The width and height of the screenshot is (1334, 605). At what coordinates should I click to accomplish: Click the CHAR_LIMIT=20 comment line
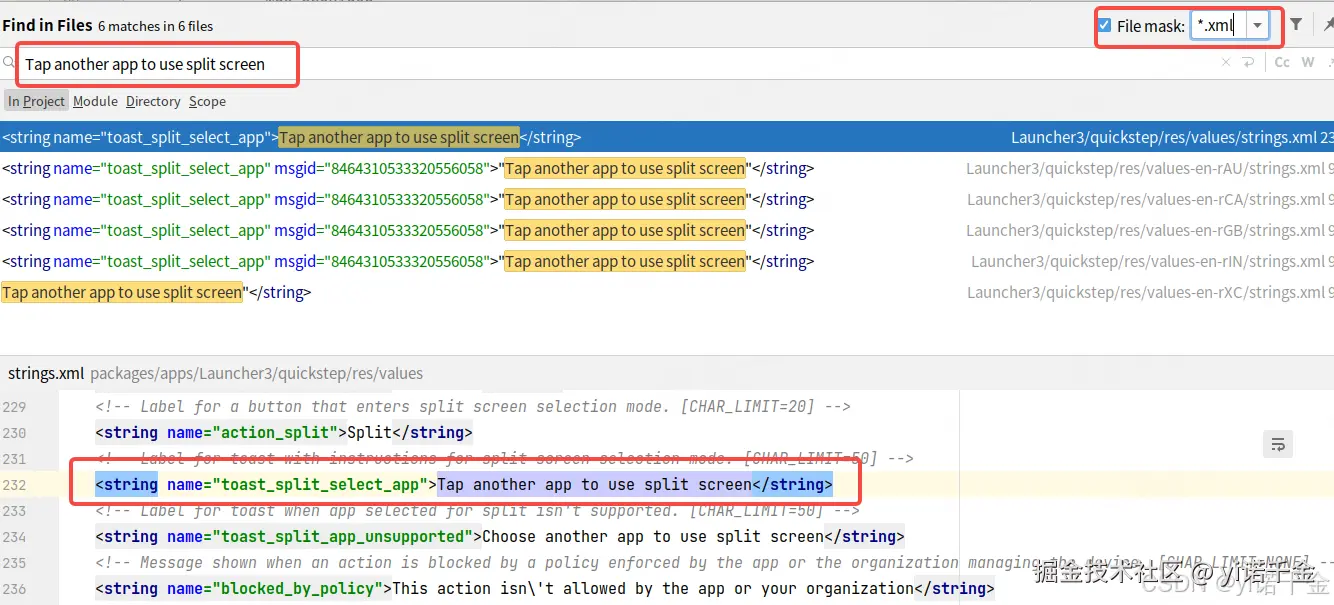(x=473, y=406)
